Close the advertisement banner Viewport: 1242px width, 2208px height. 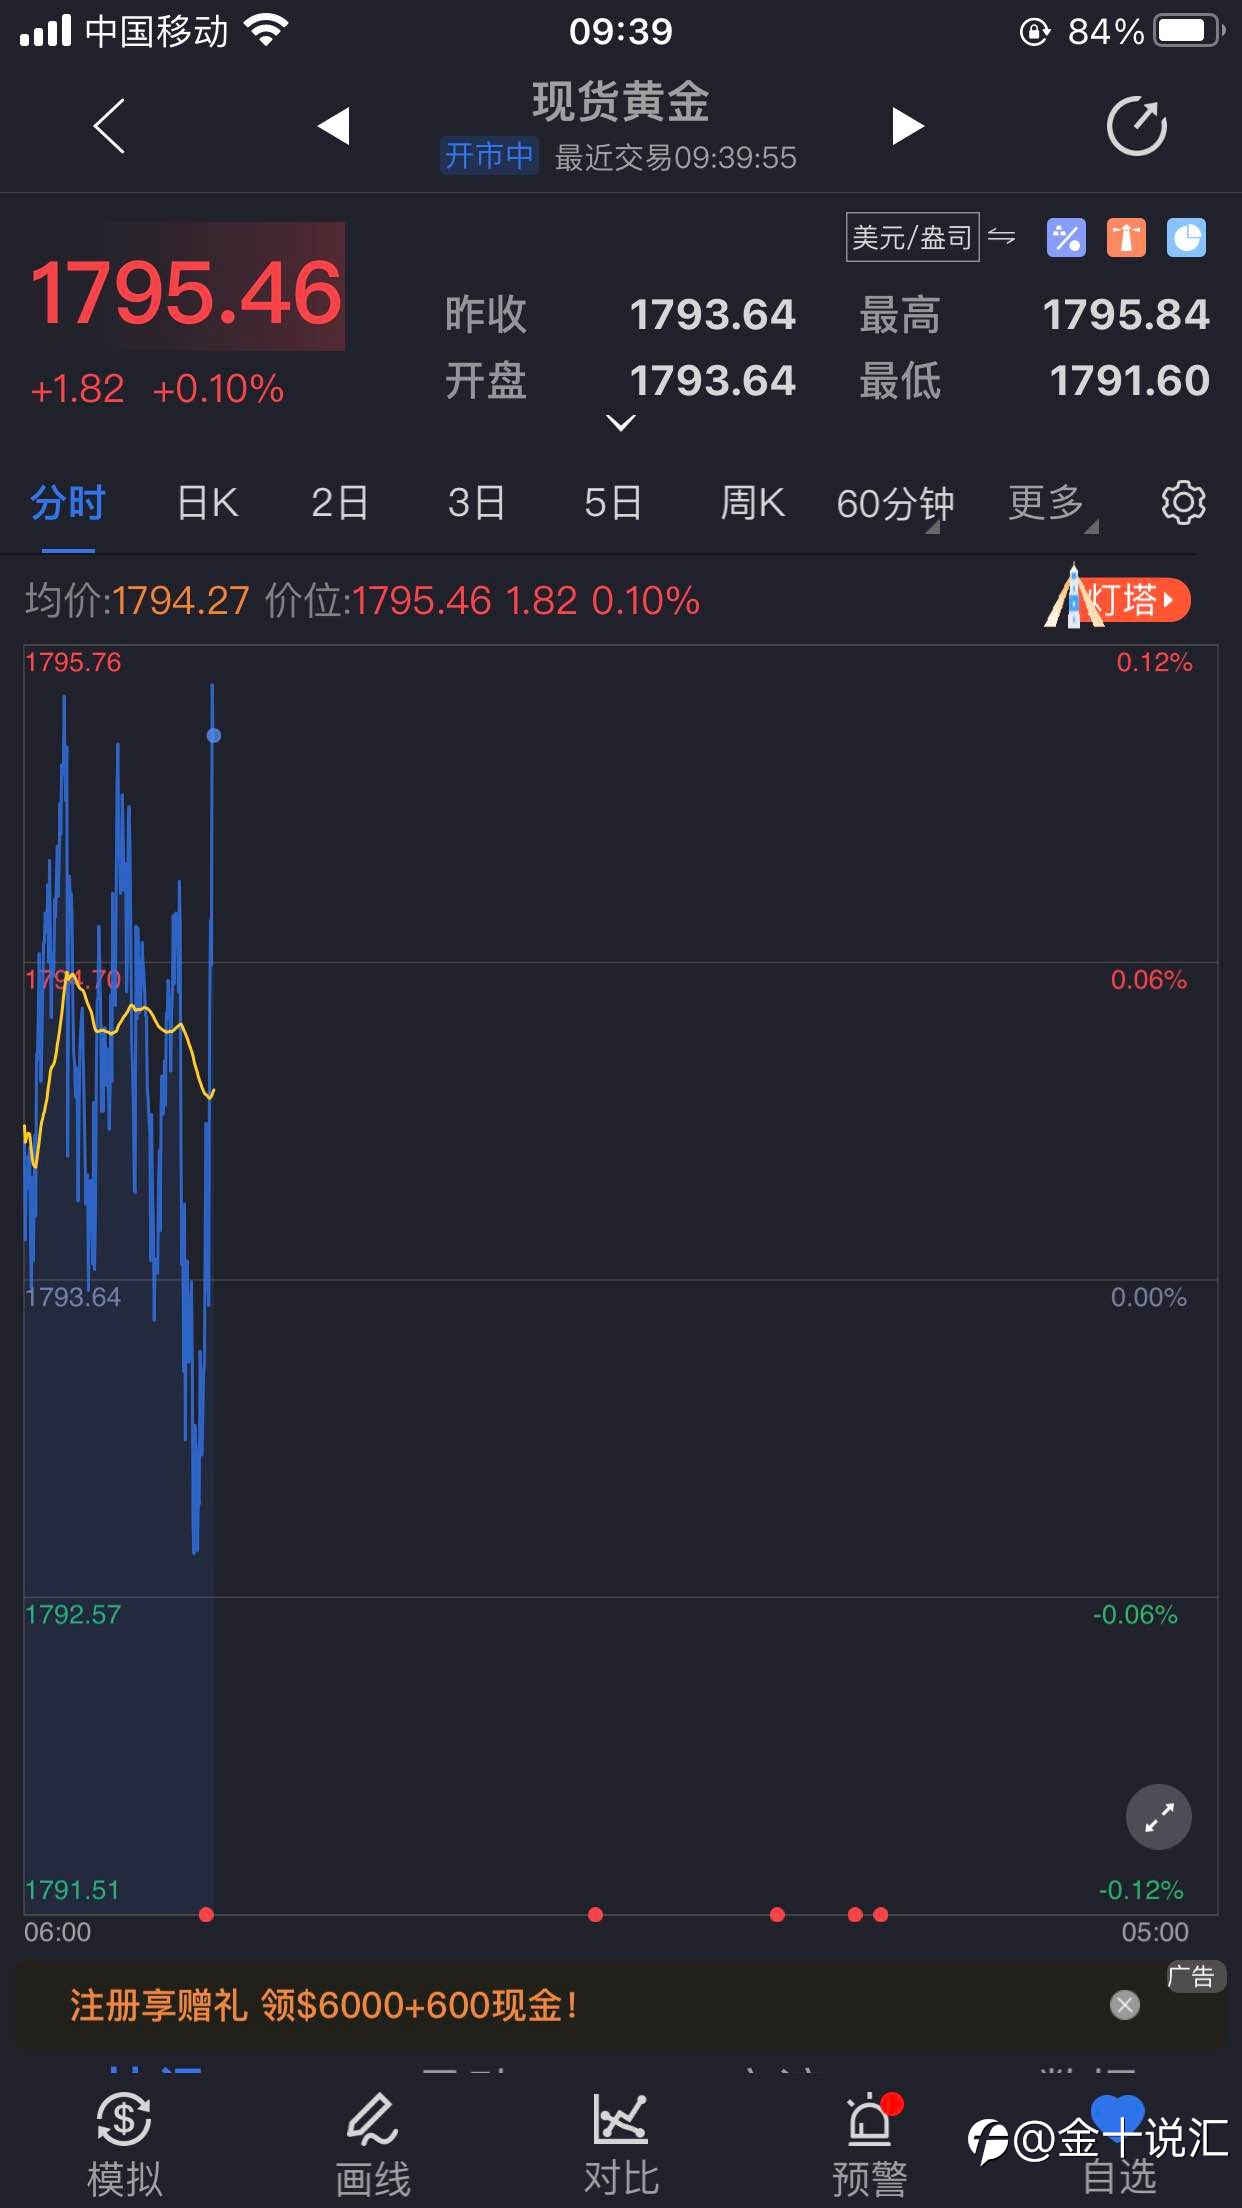click(x=1125, y=2005)
